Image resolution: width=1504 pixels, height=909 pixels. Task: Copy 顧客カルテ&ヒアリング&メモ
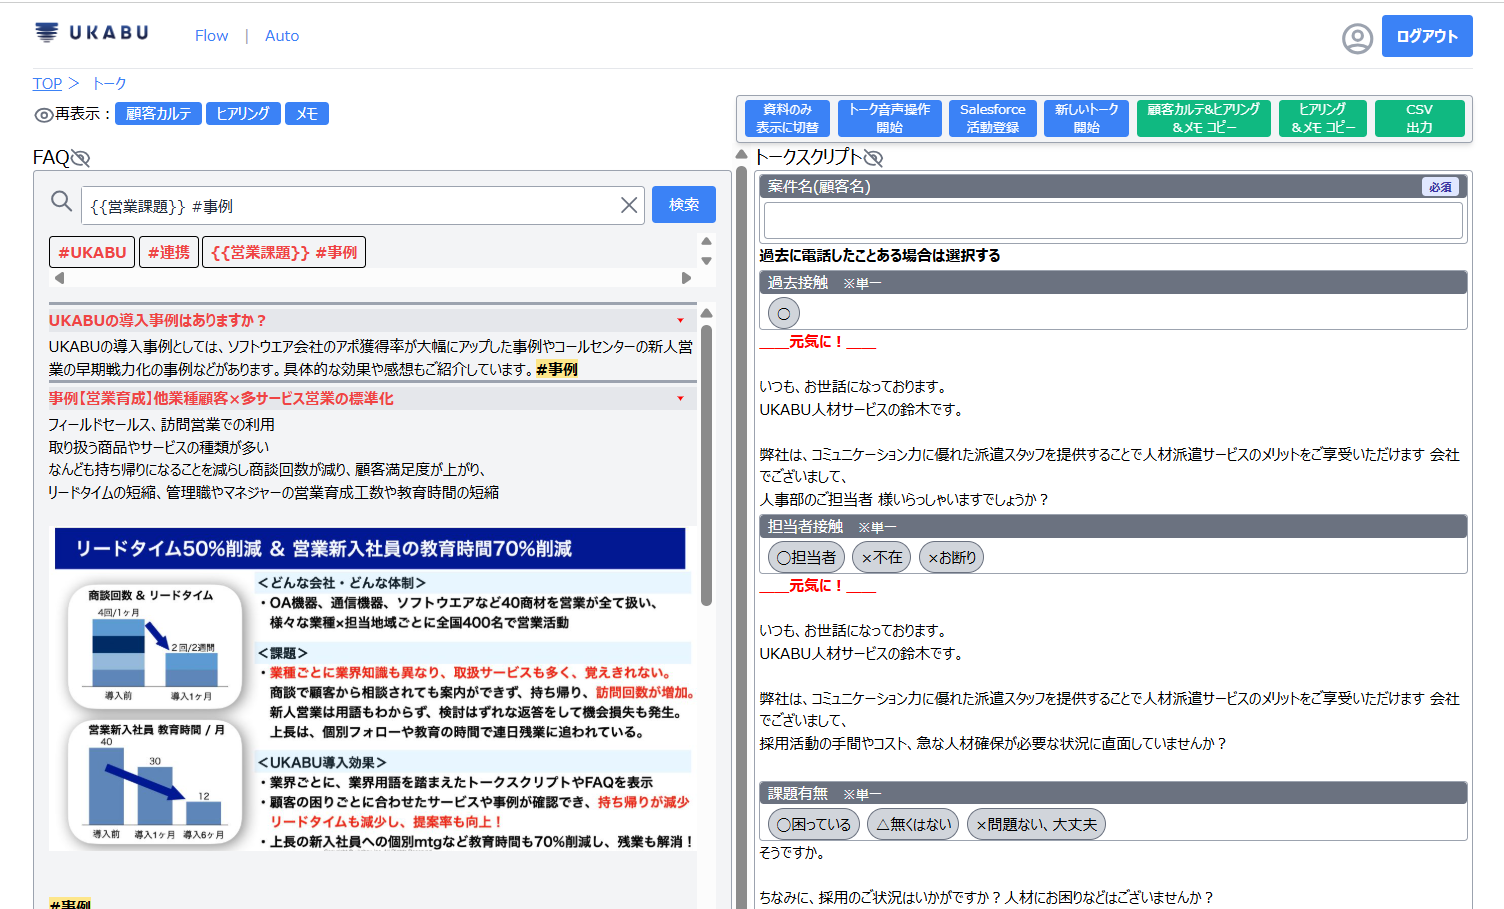1204,118
